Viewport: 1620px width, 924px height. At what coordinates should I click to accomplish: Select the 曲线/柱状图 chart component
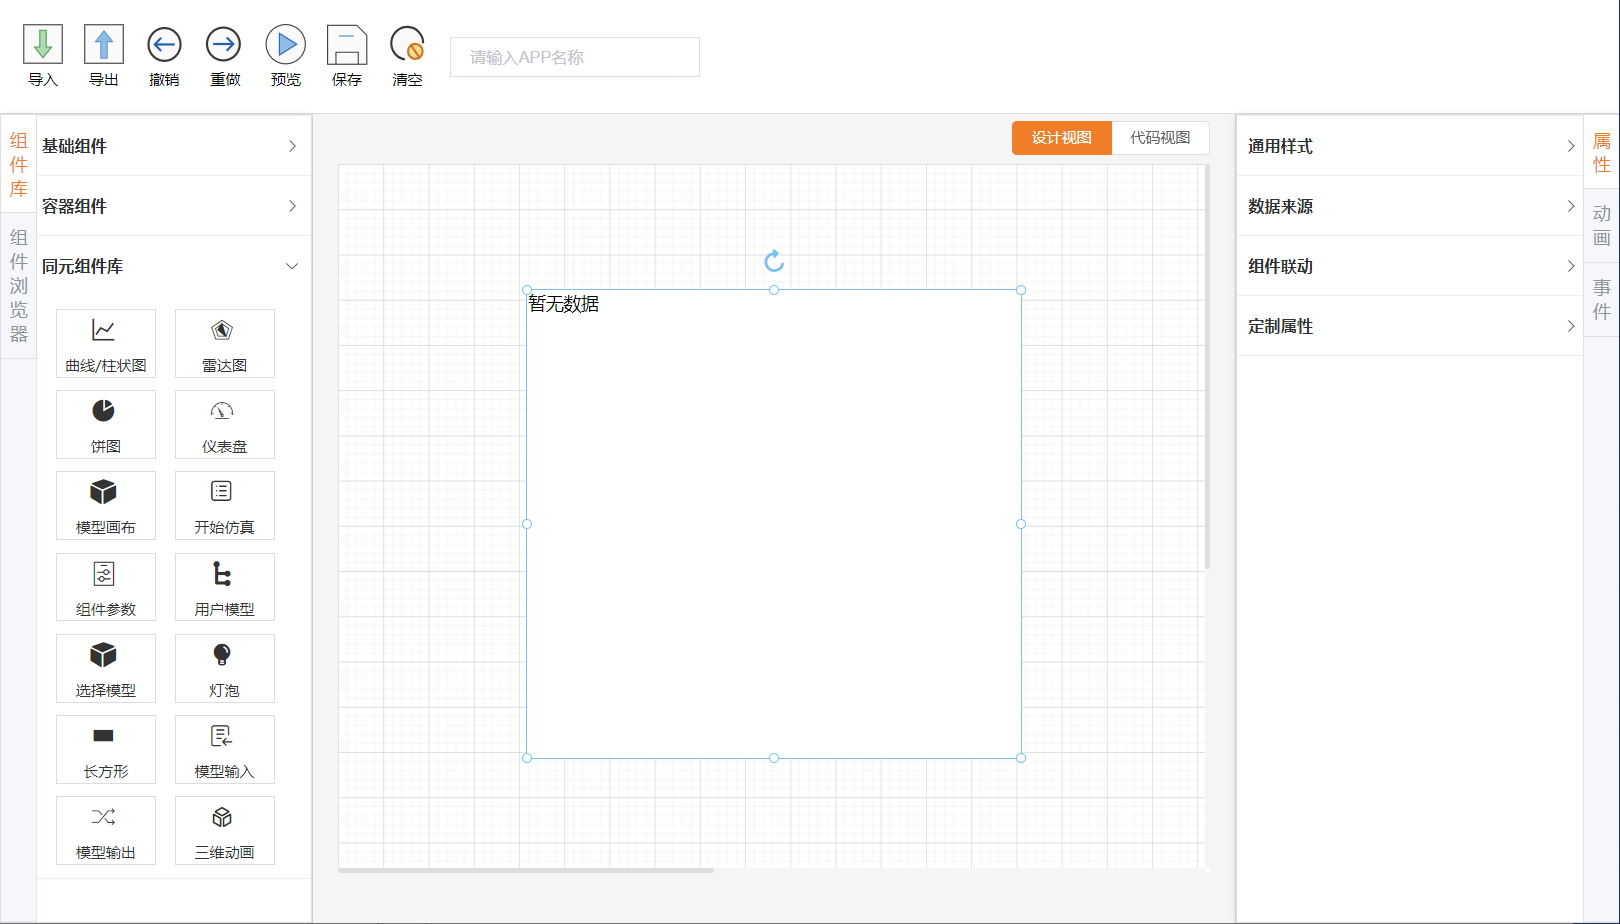click(106, 343)
